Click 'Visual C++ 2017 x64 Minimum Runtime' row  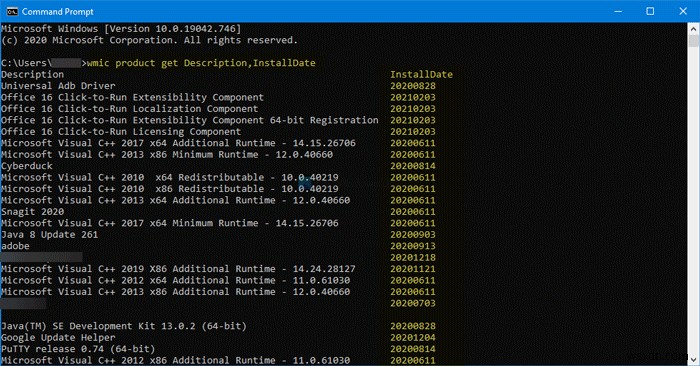(x=170, y=223)
